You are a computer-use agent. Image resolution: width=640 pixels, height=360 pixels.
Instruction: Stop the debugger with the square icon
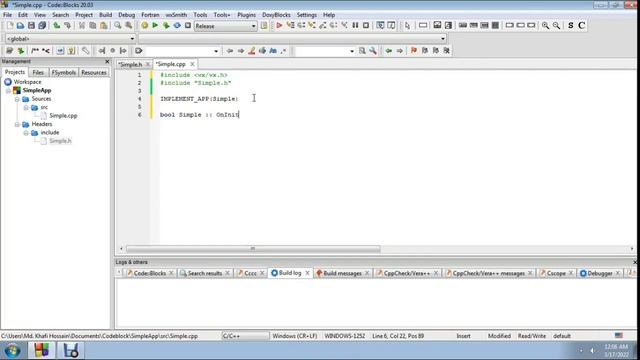366,26
